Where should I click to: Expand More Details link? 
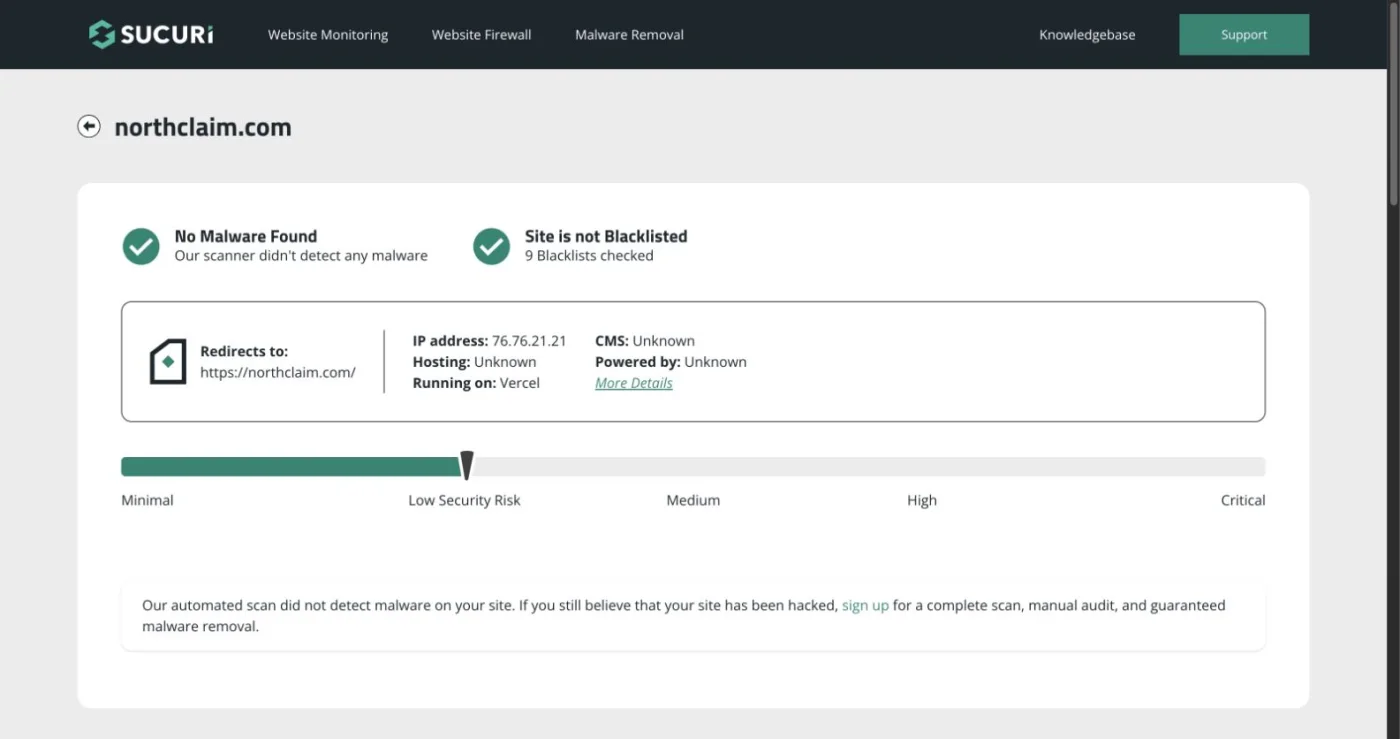pyautogui.click(x=634, y=383)
